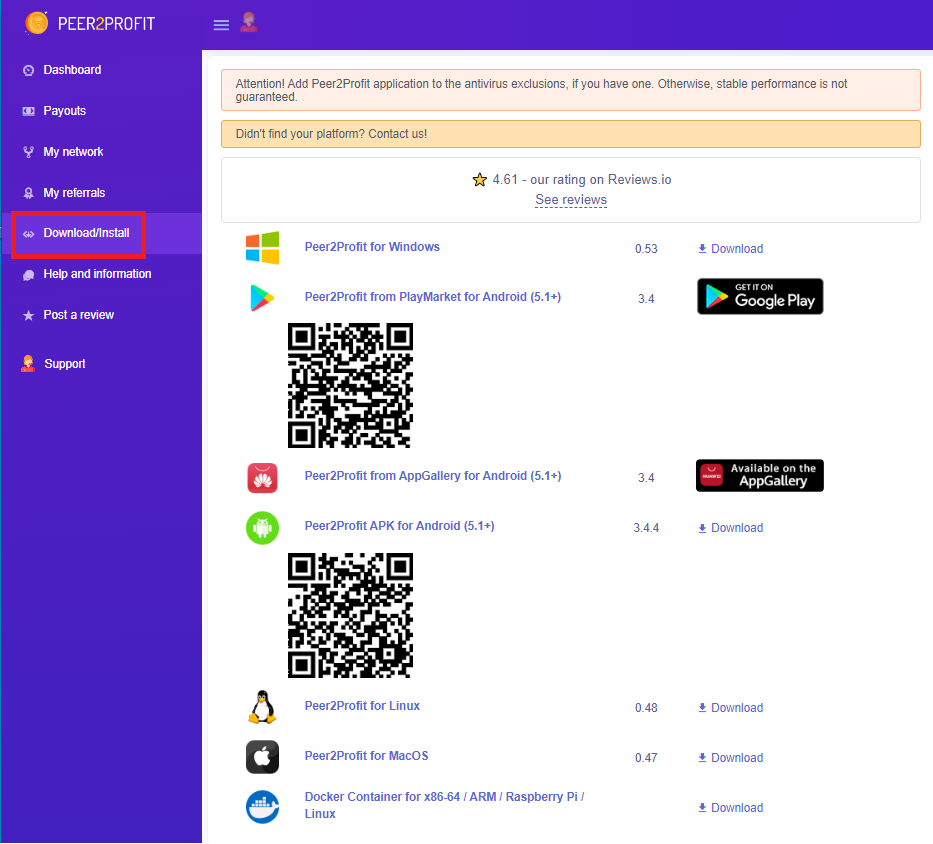Click the Peer2Profit coin logo icon
933x844 pixels.
coord(36,23)
